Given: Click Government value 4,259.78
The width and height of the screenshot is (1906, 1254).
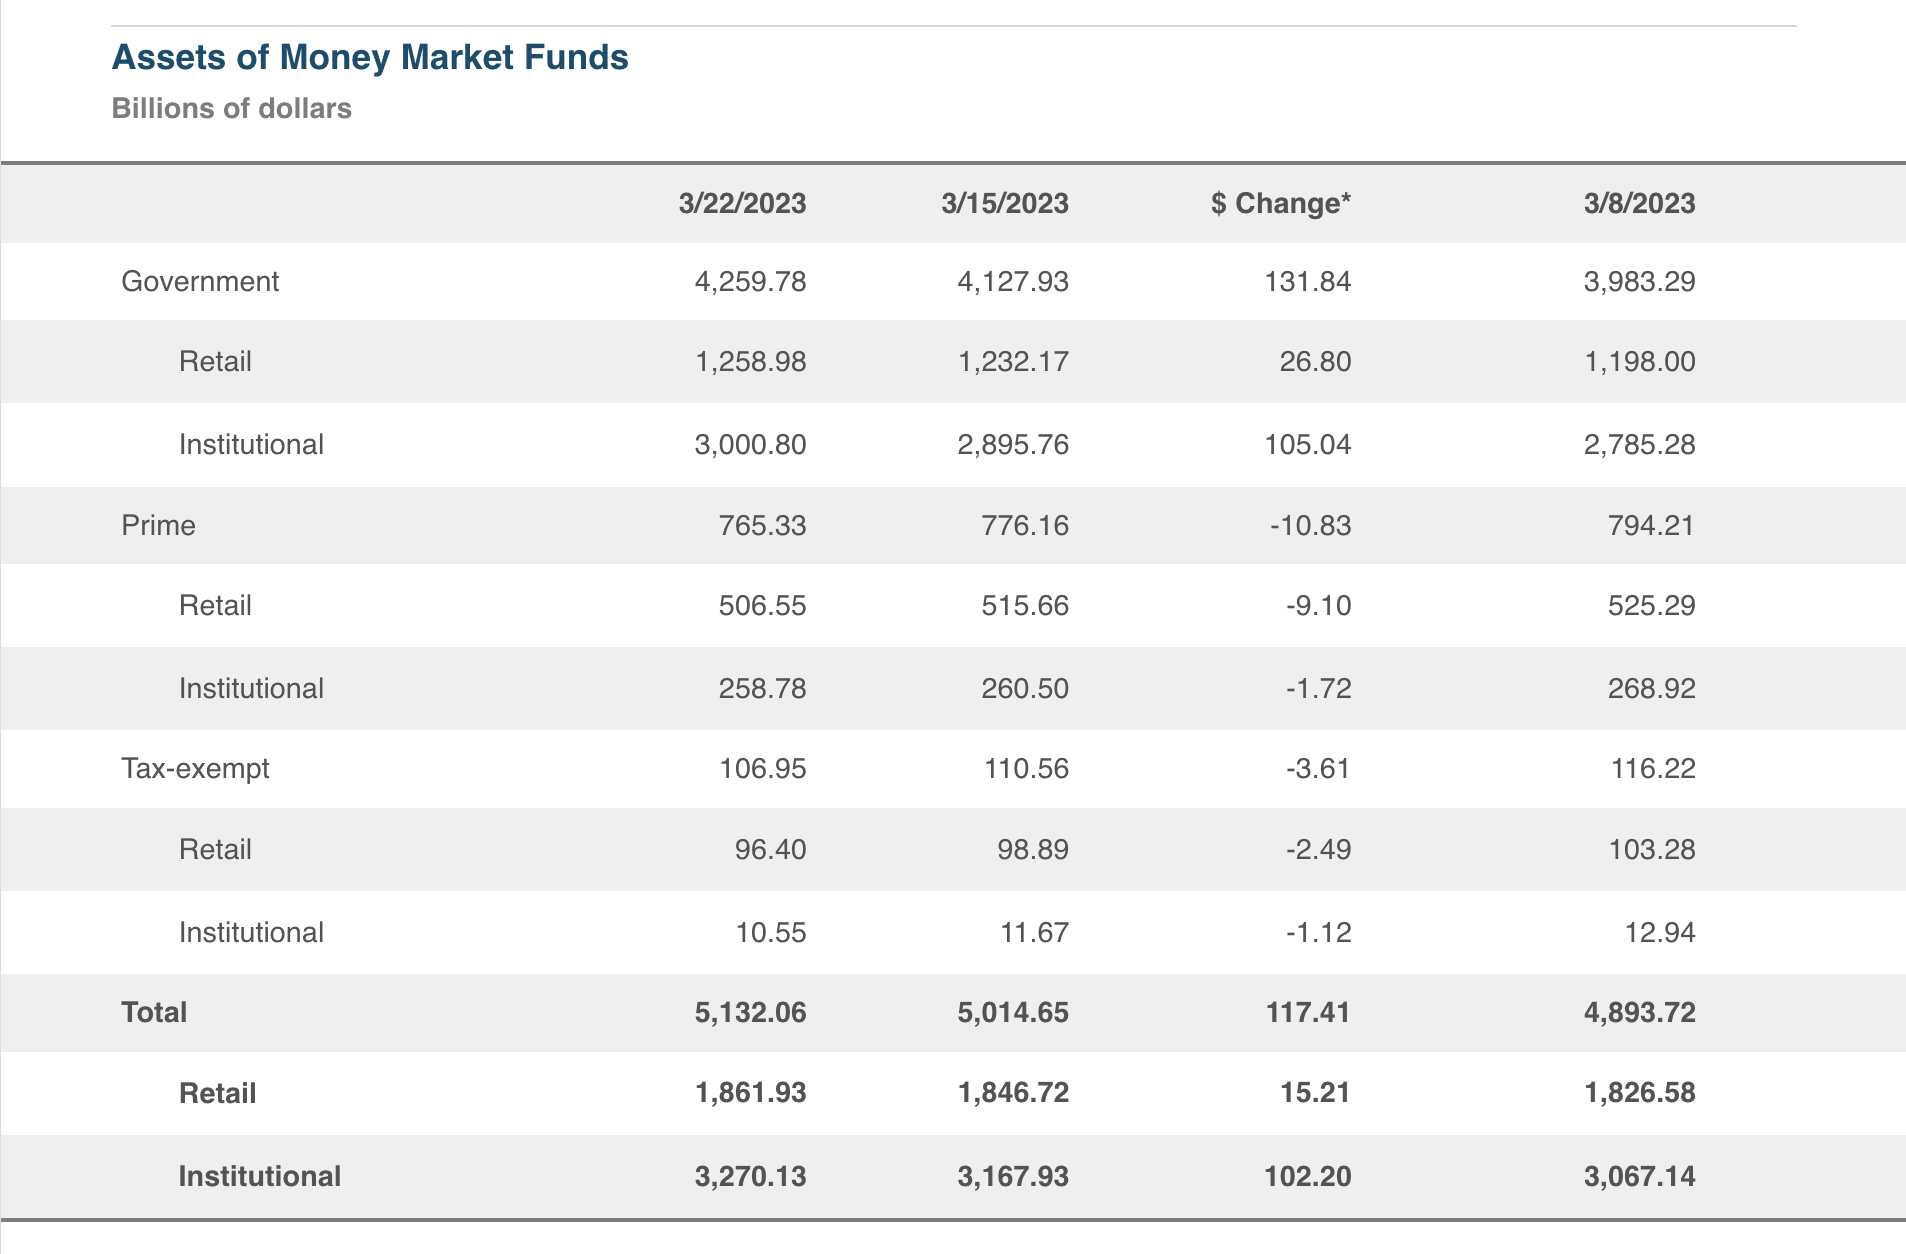Looking at the screenshot, I should click(750, 281).
